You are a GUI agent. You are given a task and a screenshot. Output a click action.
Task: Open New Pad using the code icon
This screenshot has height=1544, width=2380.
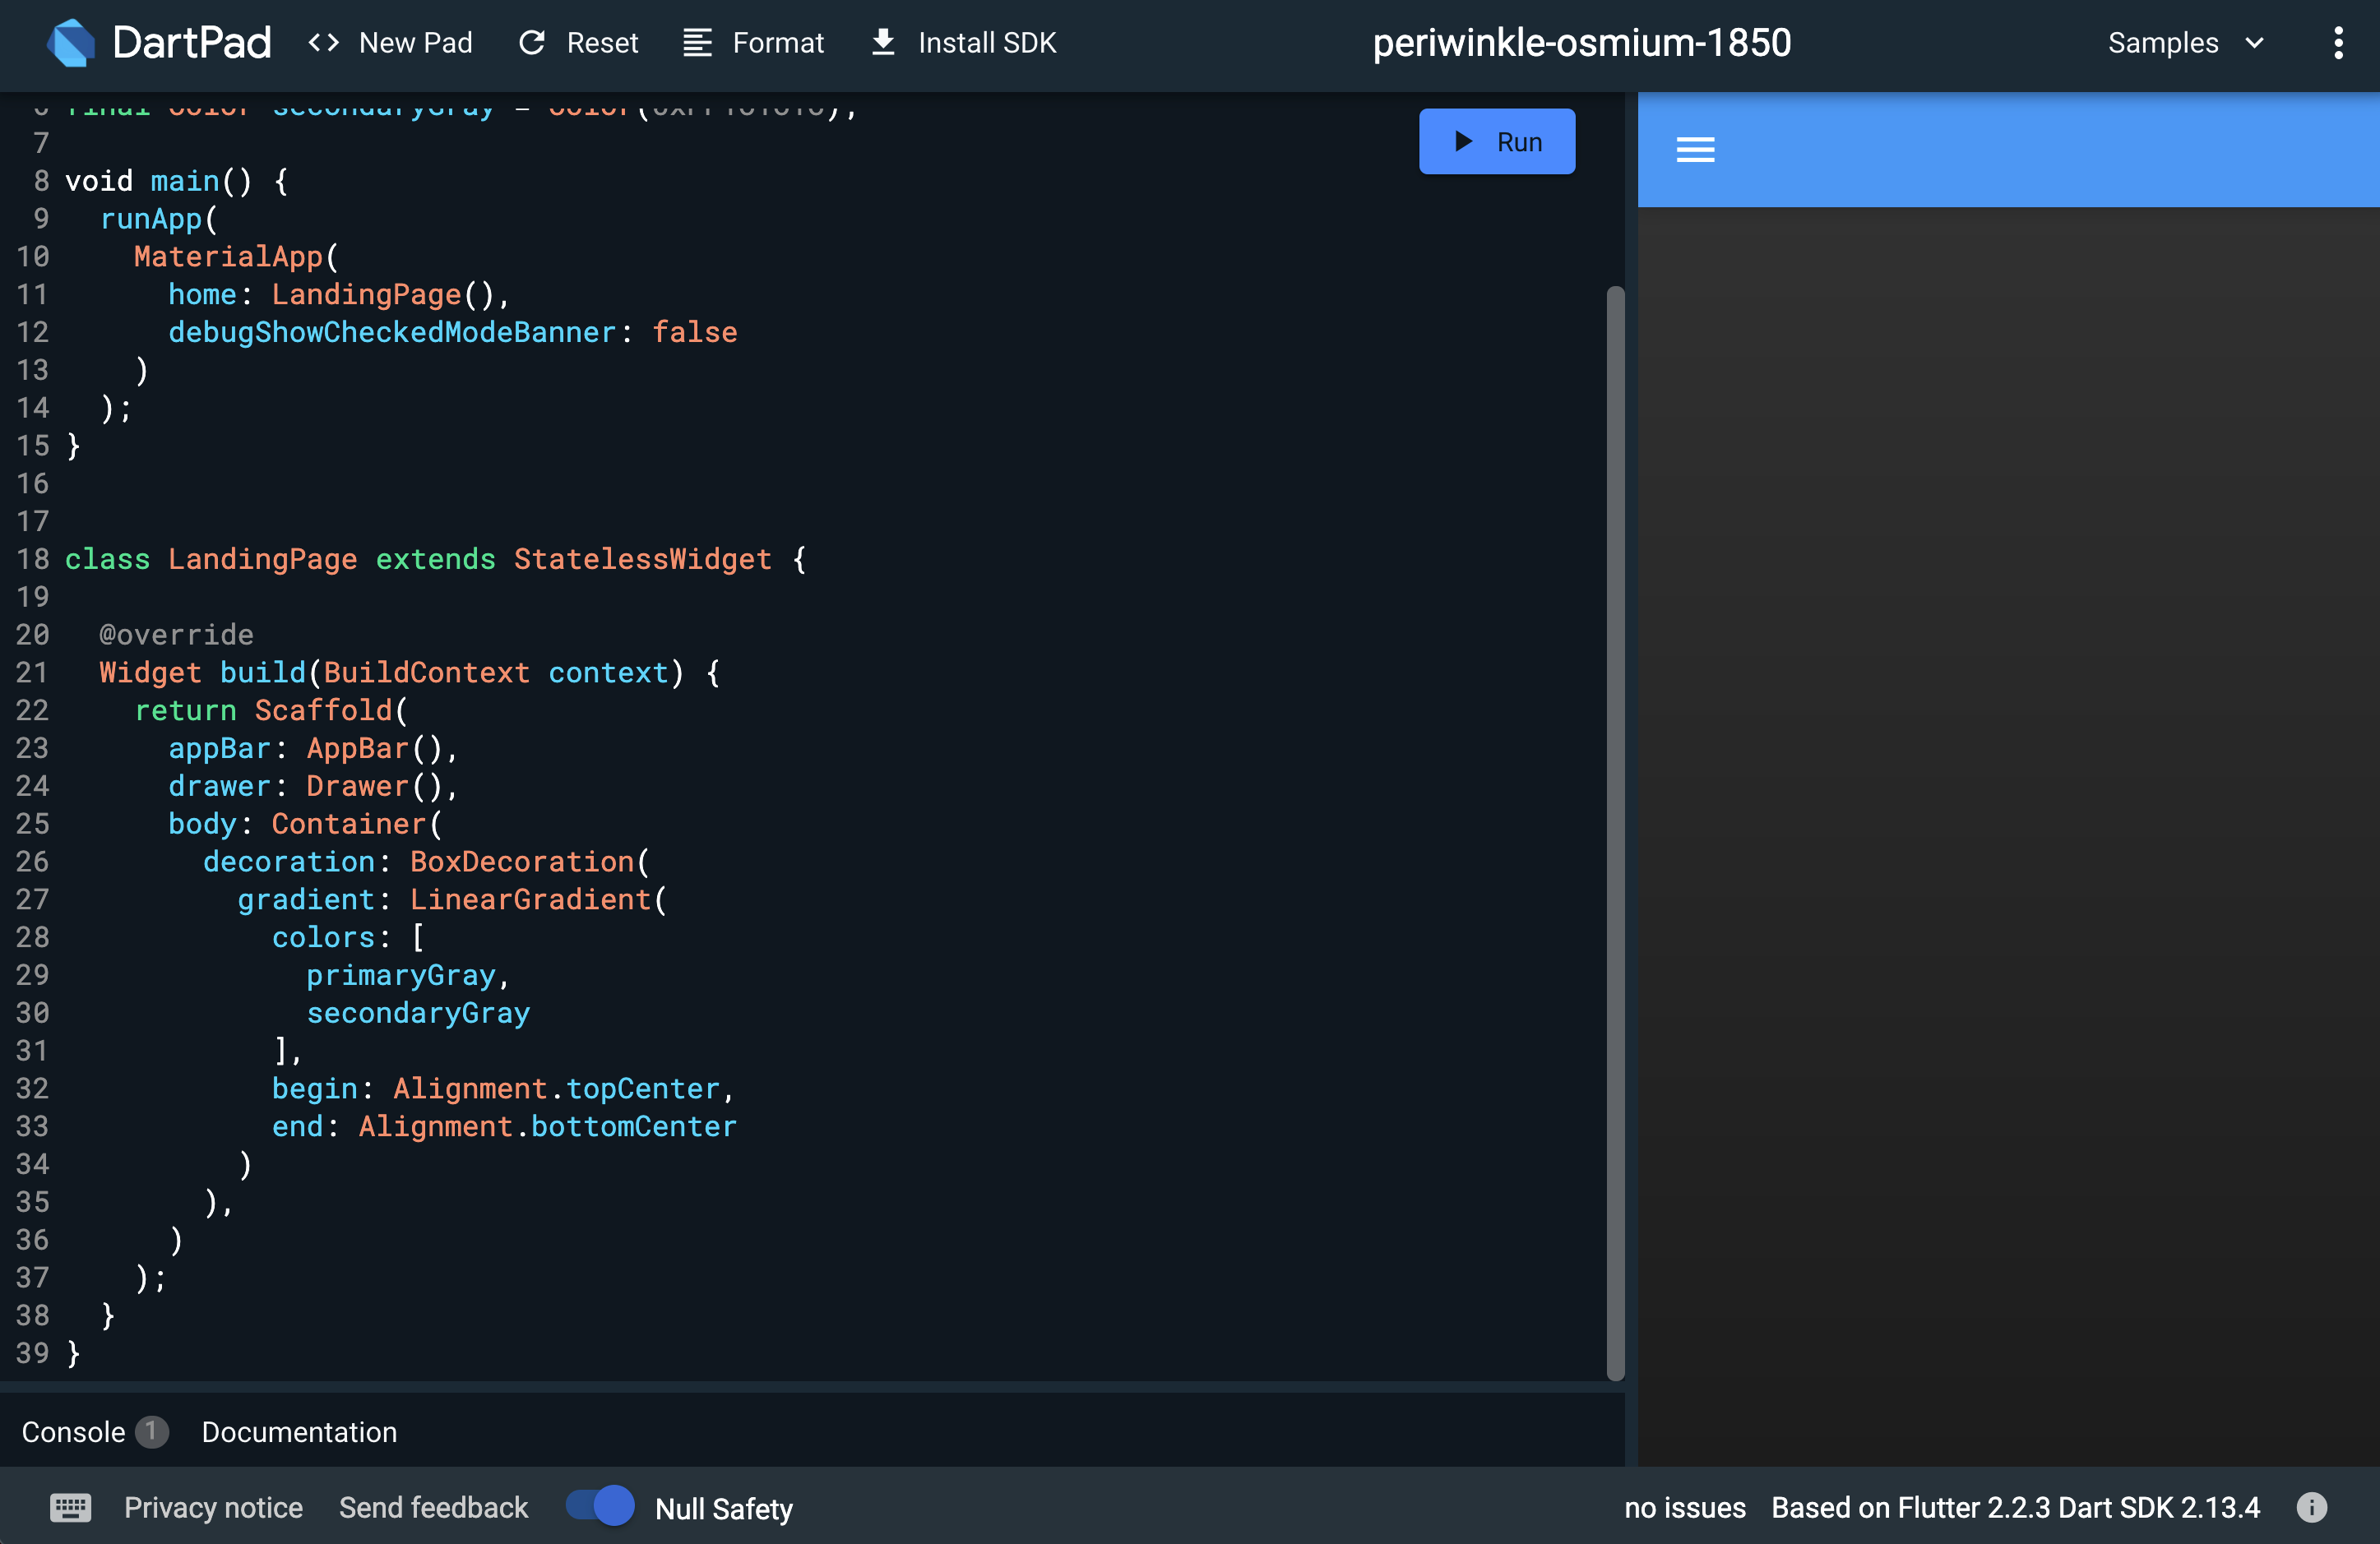coord(322,42)
